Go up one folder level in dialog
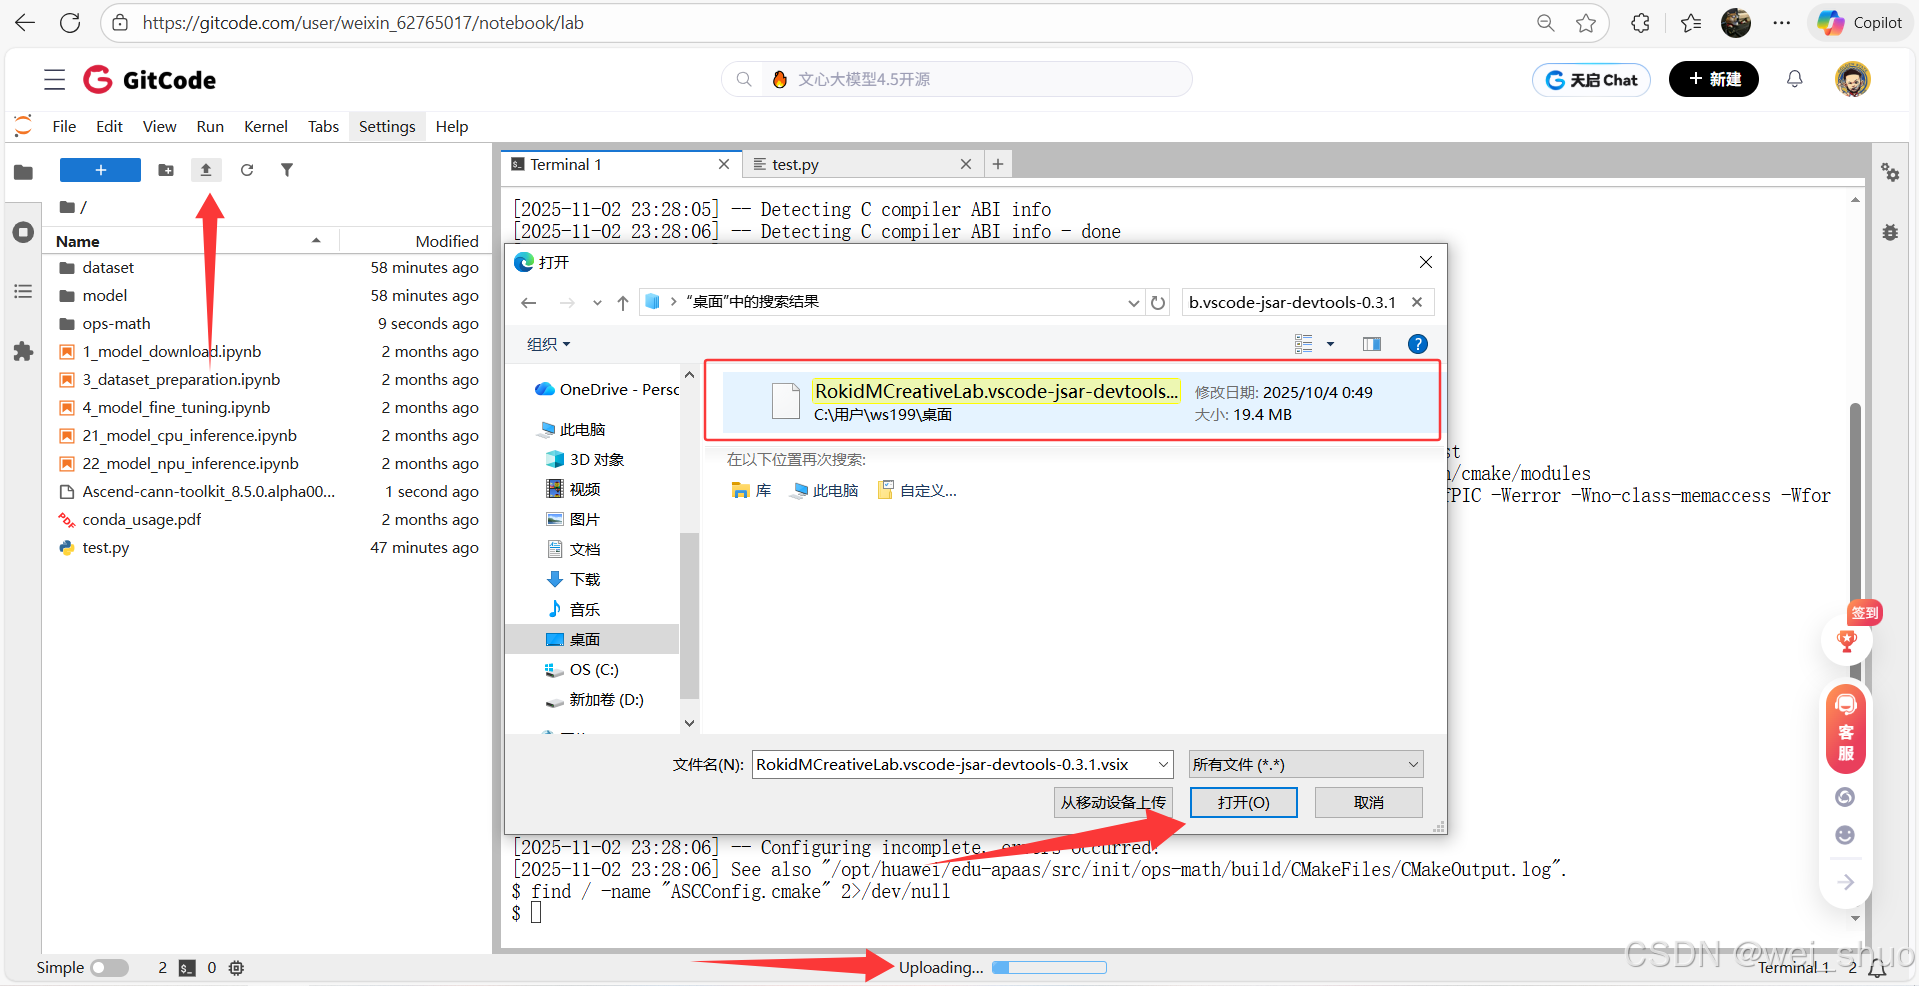This screenshot has width=1919, height=986. pyautogui.click(x=623, y=303)
